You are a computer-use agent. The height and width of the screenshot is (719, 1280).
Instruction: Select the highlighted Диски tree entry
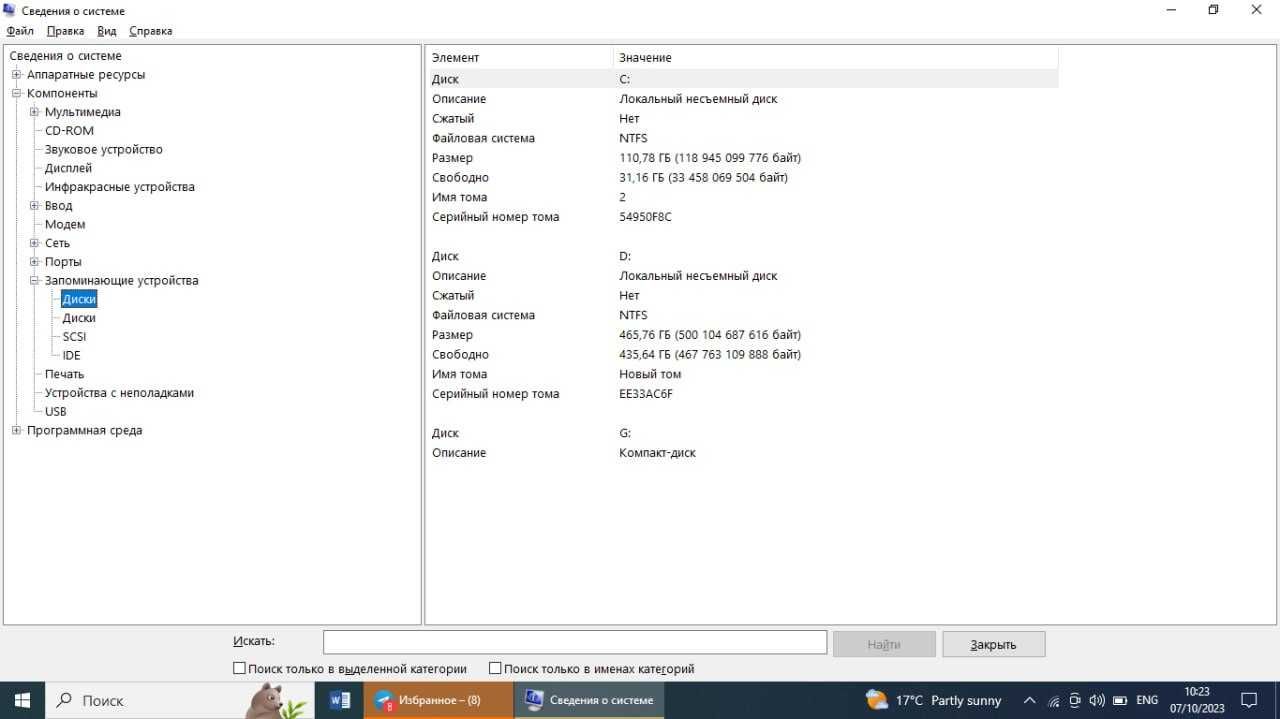click(79, 299)
